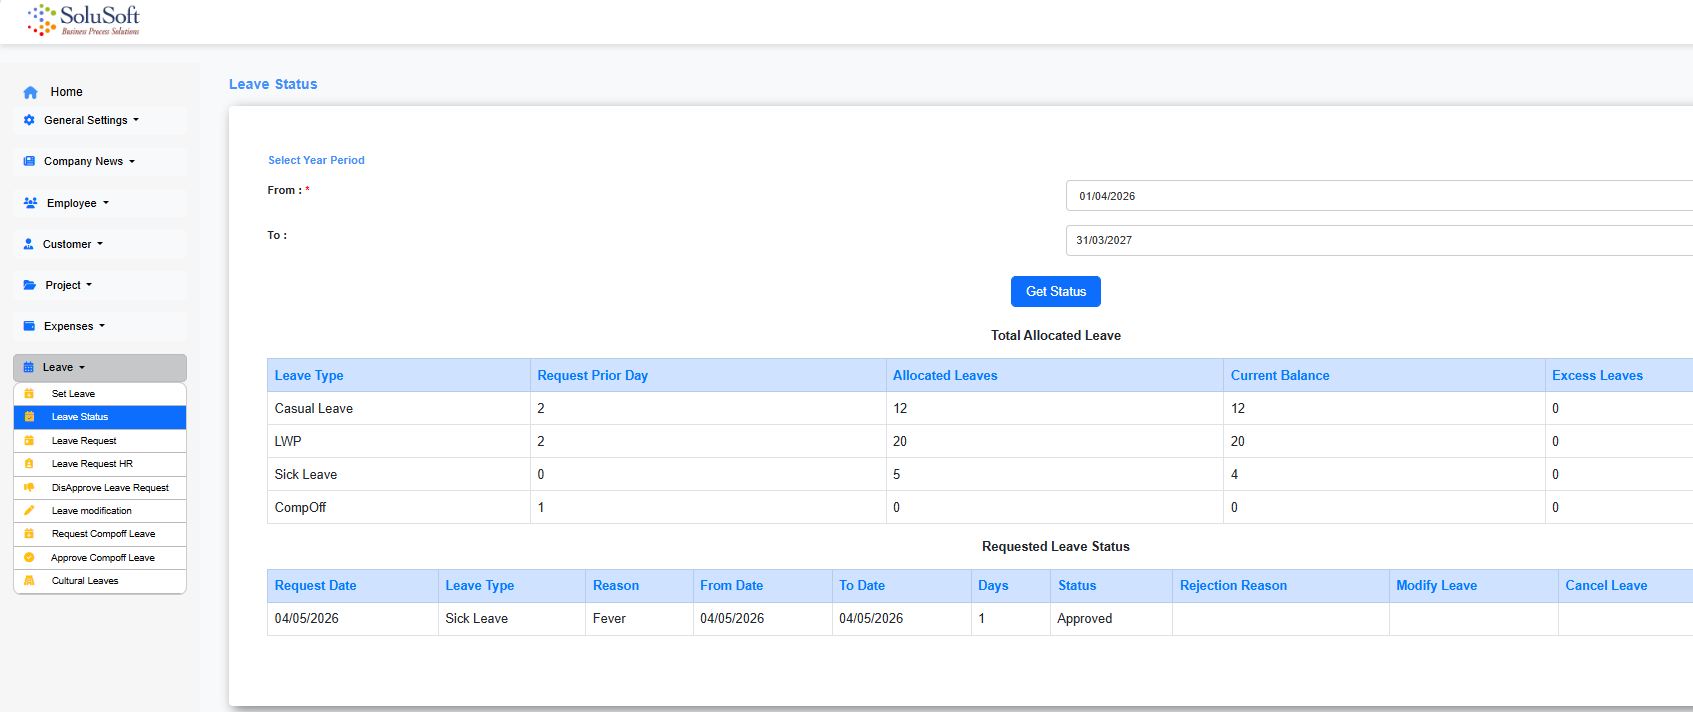Select Leave Status menu item
The image size is (1693, 712).
[100, 417]
